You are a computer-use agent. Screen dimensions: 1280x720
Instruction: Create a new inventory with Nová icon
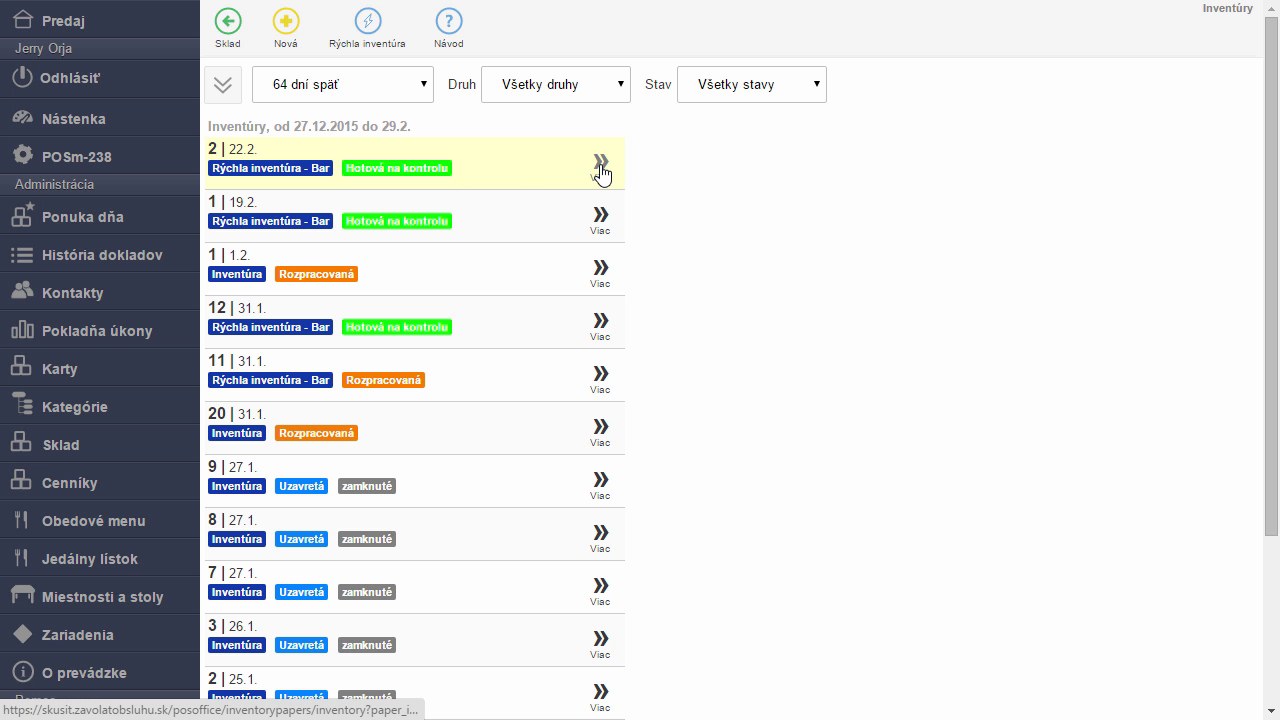[x=286, y=21]
